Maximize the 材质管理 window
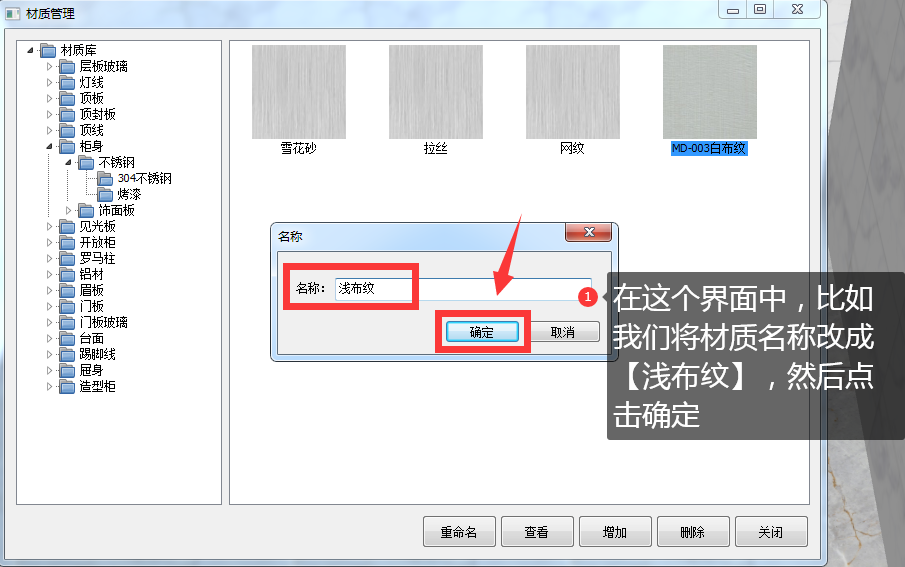The image size is (905, 567). tap(760, 9)
